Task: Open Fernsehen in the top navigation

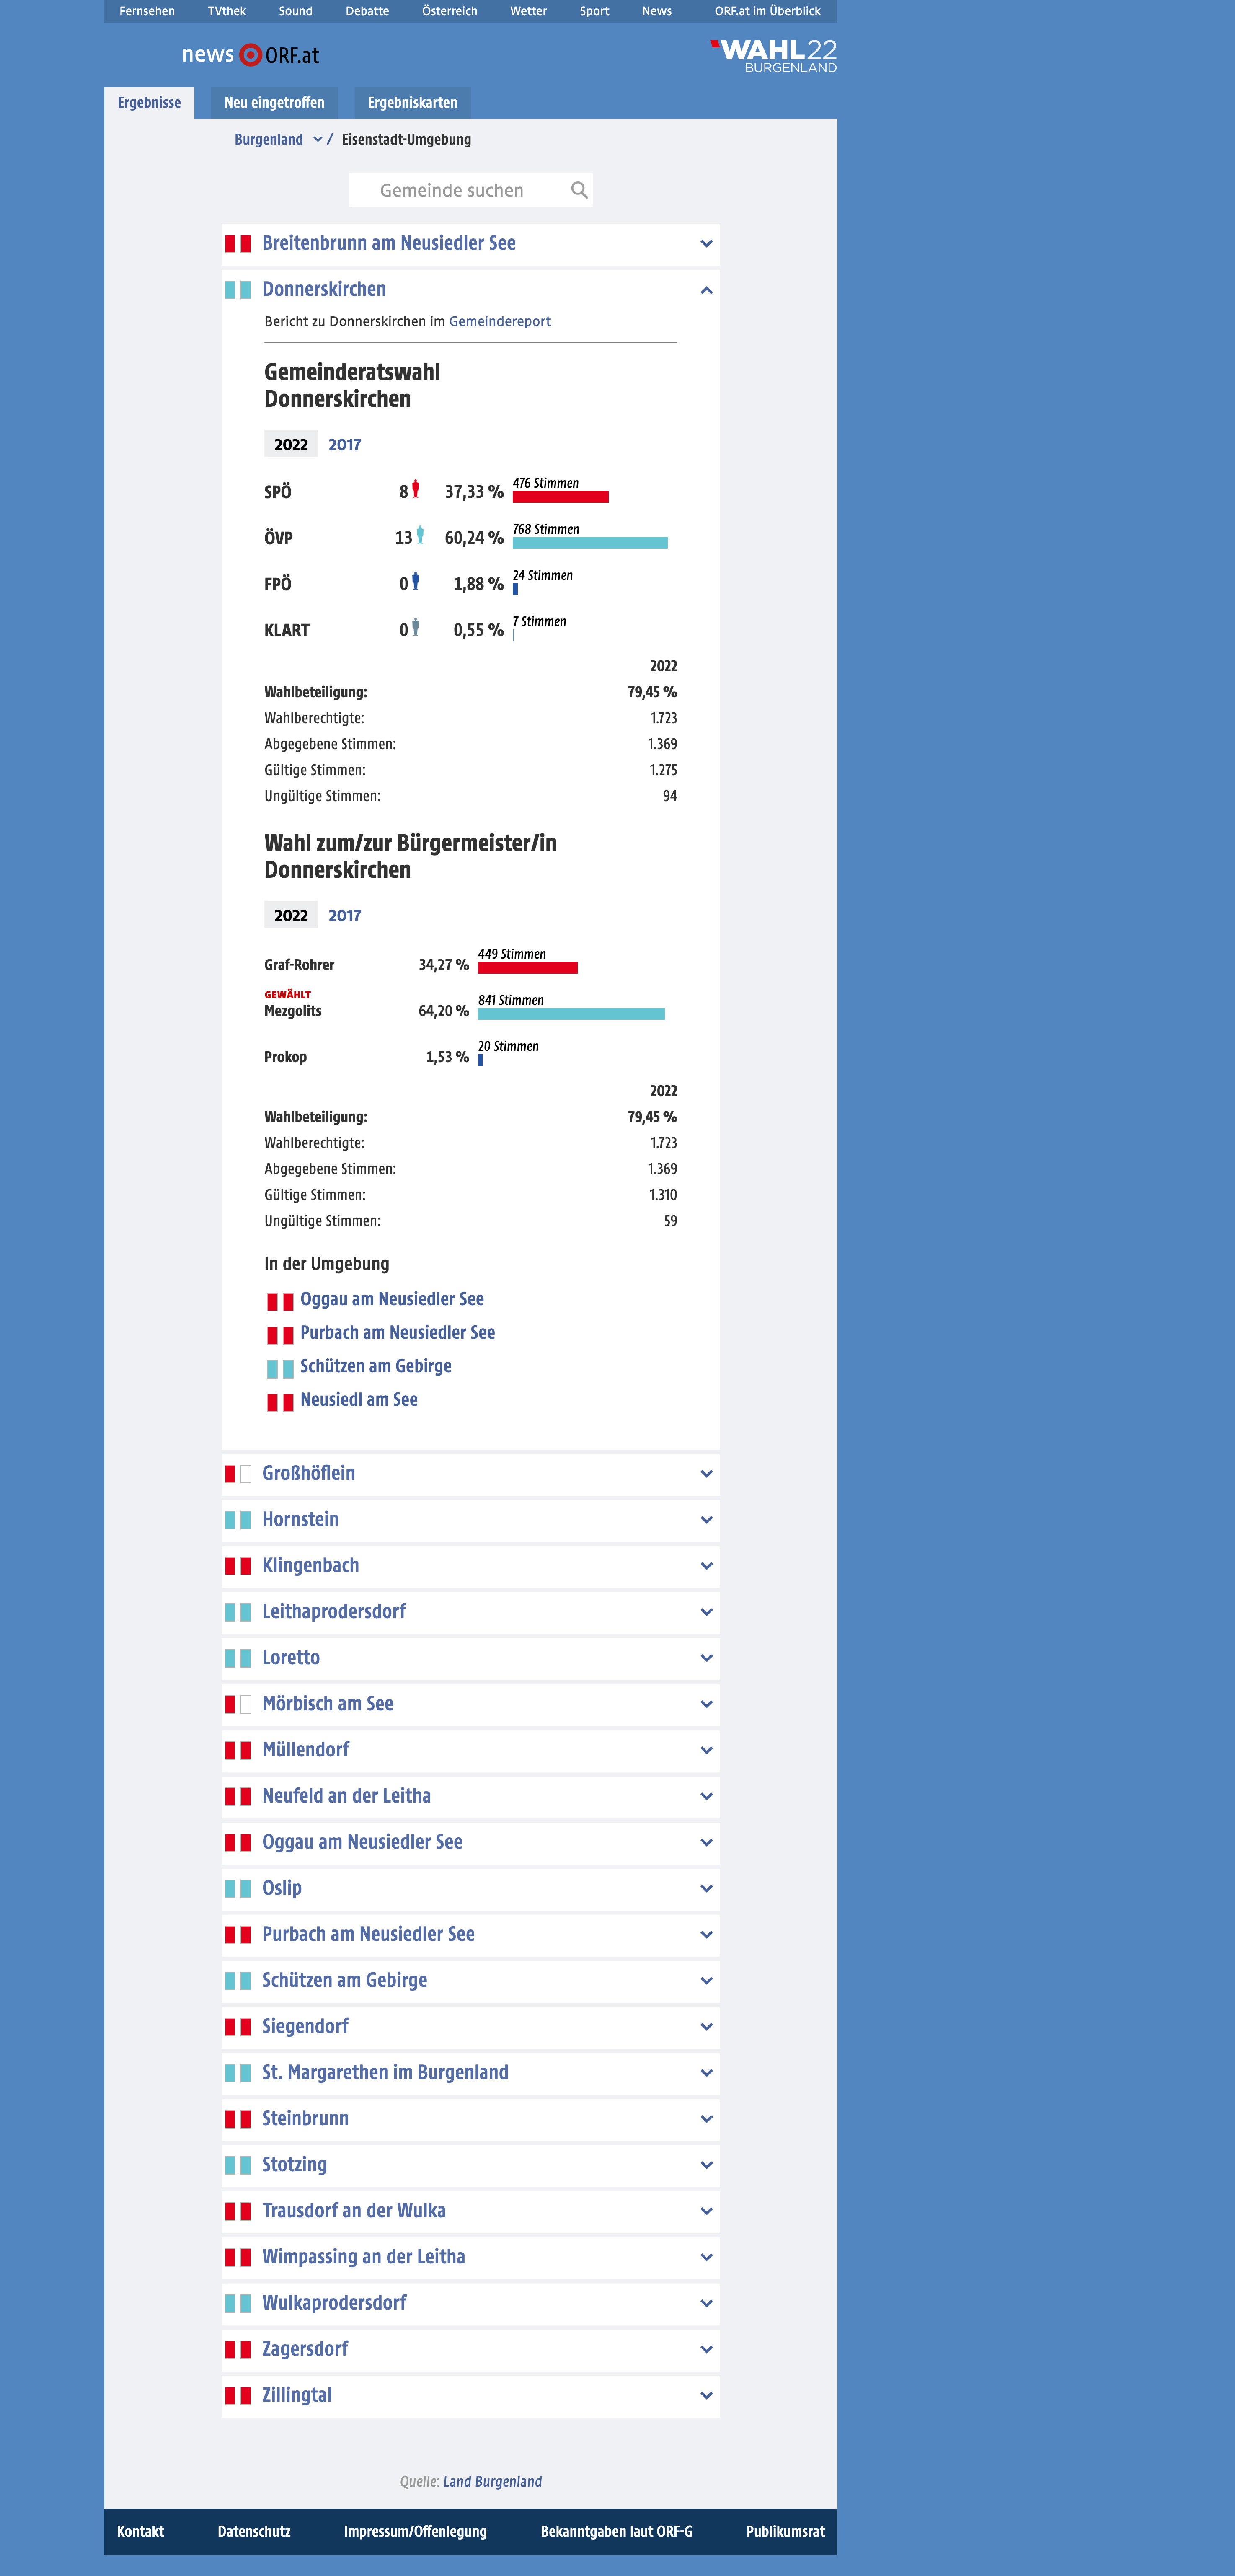Action: click(x=147, y=11)
